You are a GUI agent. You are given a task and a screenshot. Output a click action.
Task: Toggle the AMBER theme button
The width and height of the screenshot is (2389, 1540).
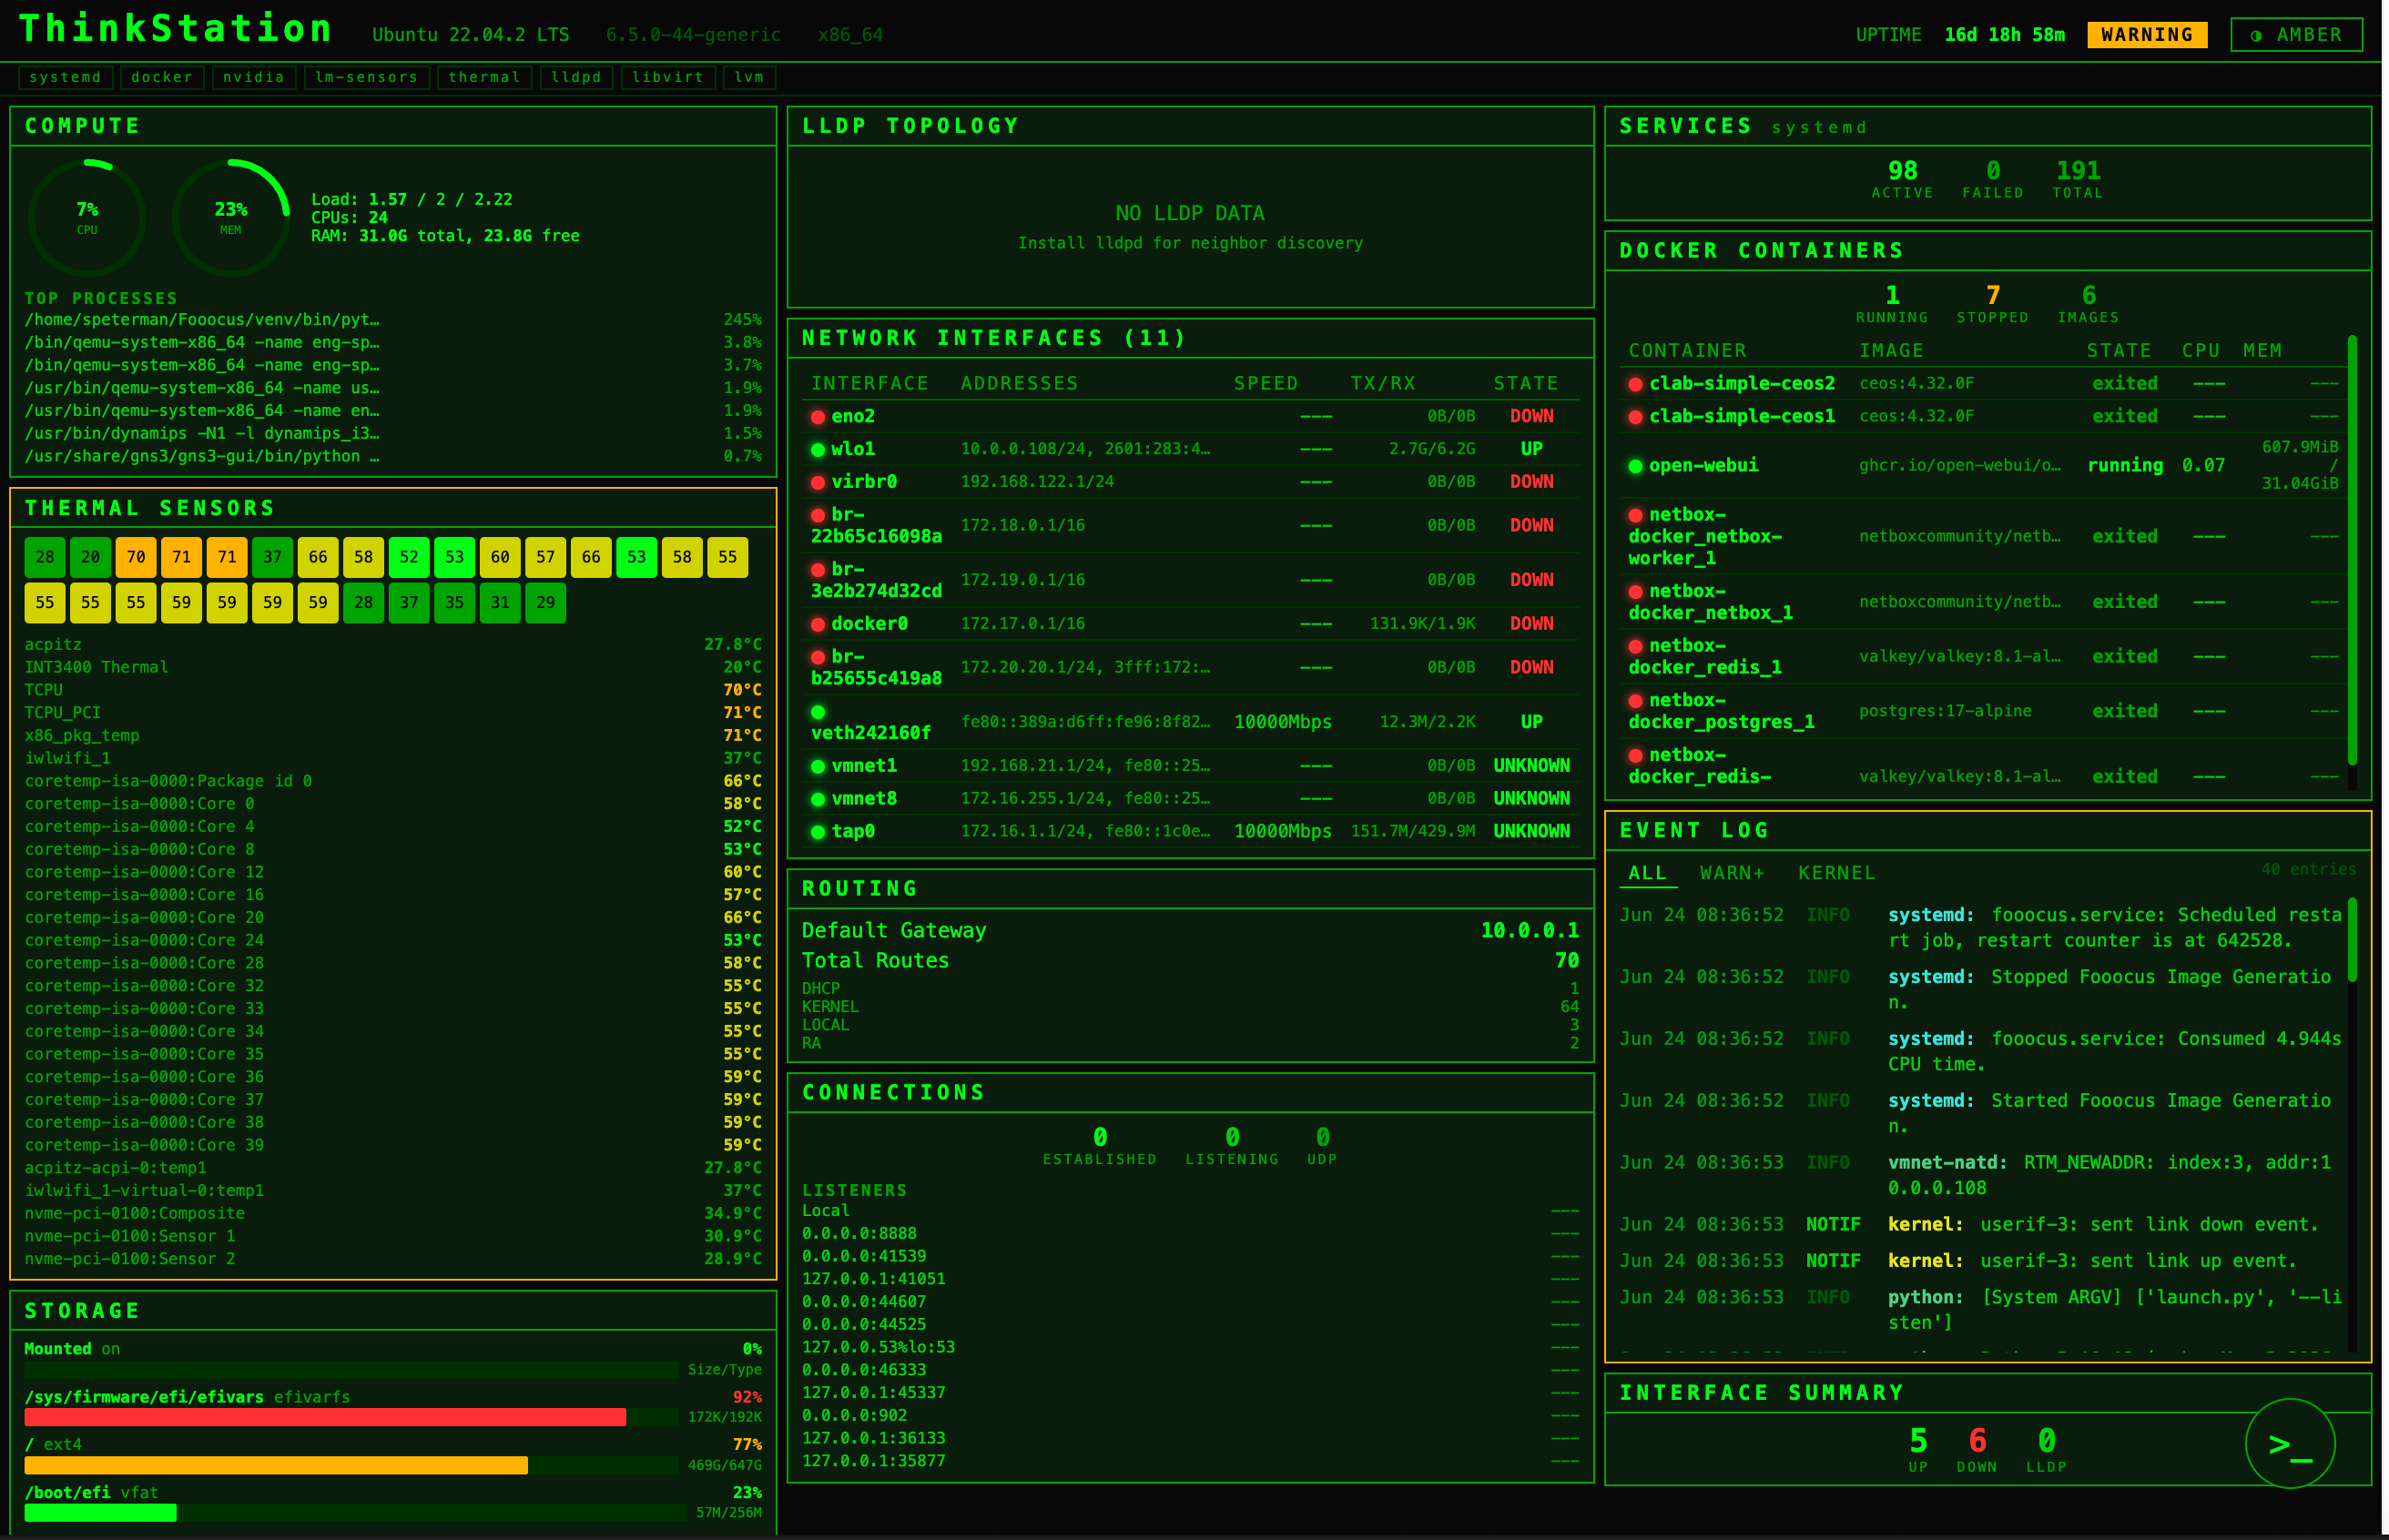(x=2296, y=35)
